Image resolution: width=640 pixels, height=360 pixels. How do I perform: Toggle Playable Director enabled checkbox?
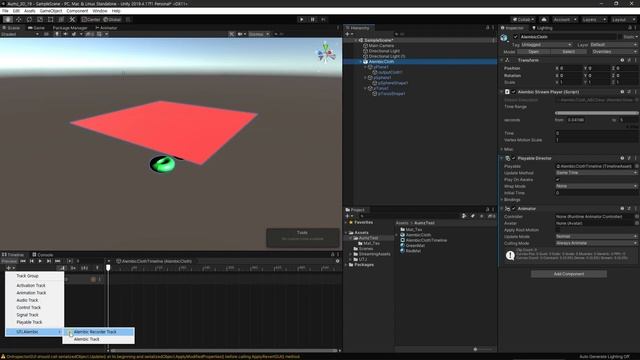(x=513, y=158)
